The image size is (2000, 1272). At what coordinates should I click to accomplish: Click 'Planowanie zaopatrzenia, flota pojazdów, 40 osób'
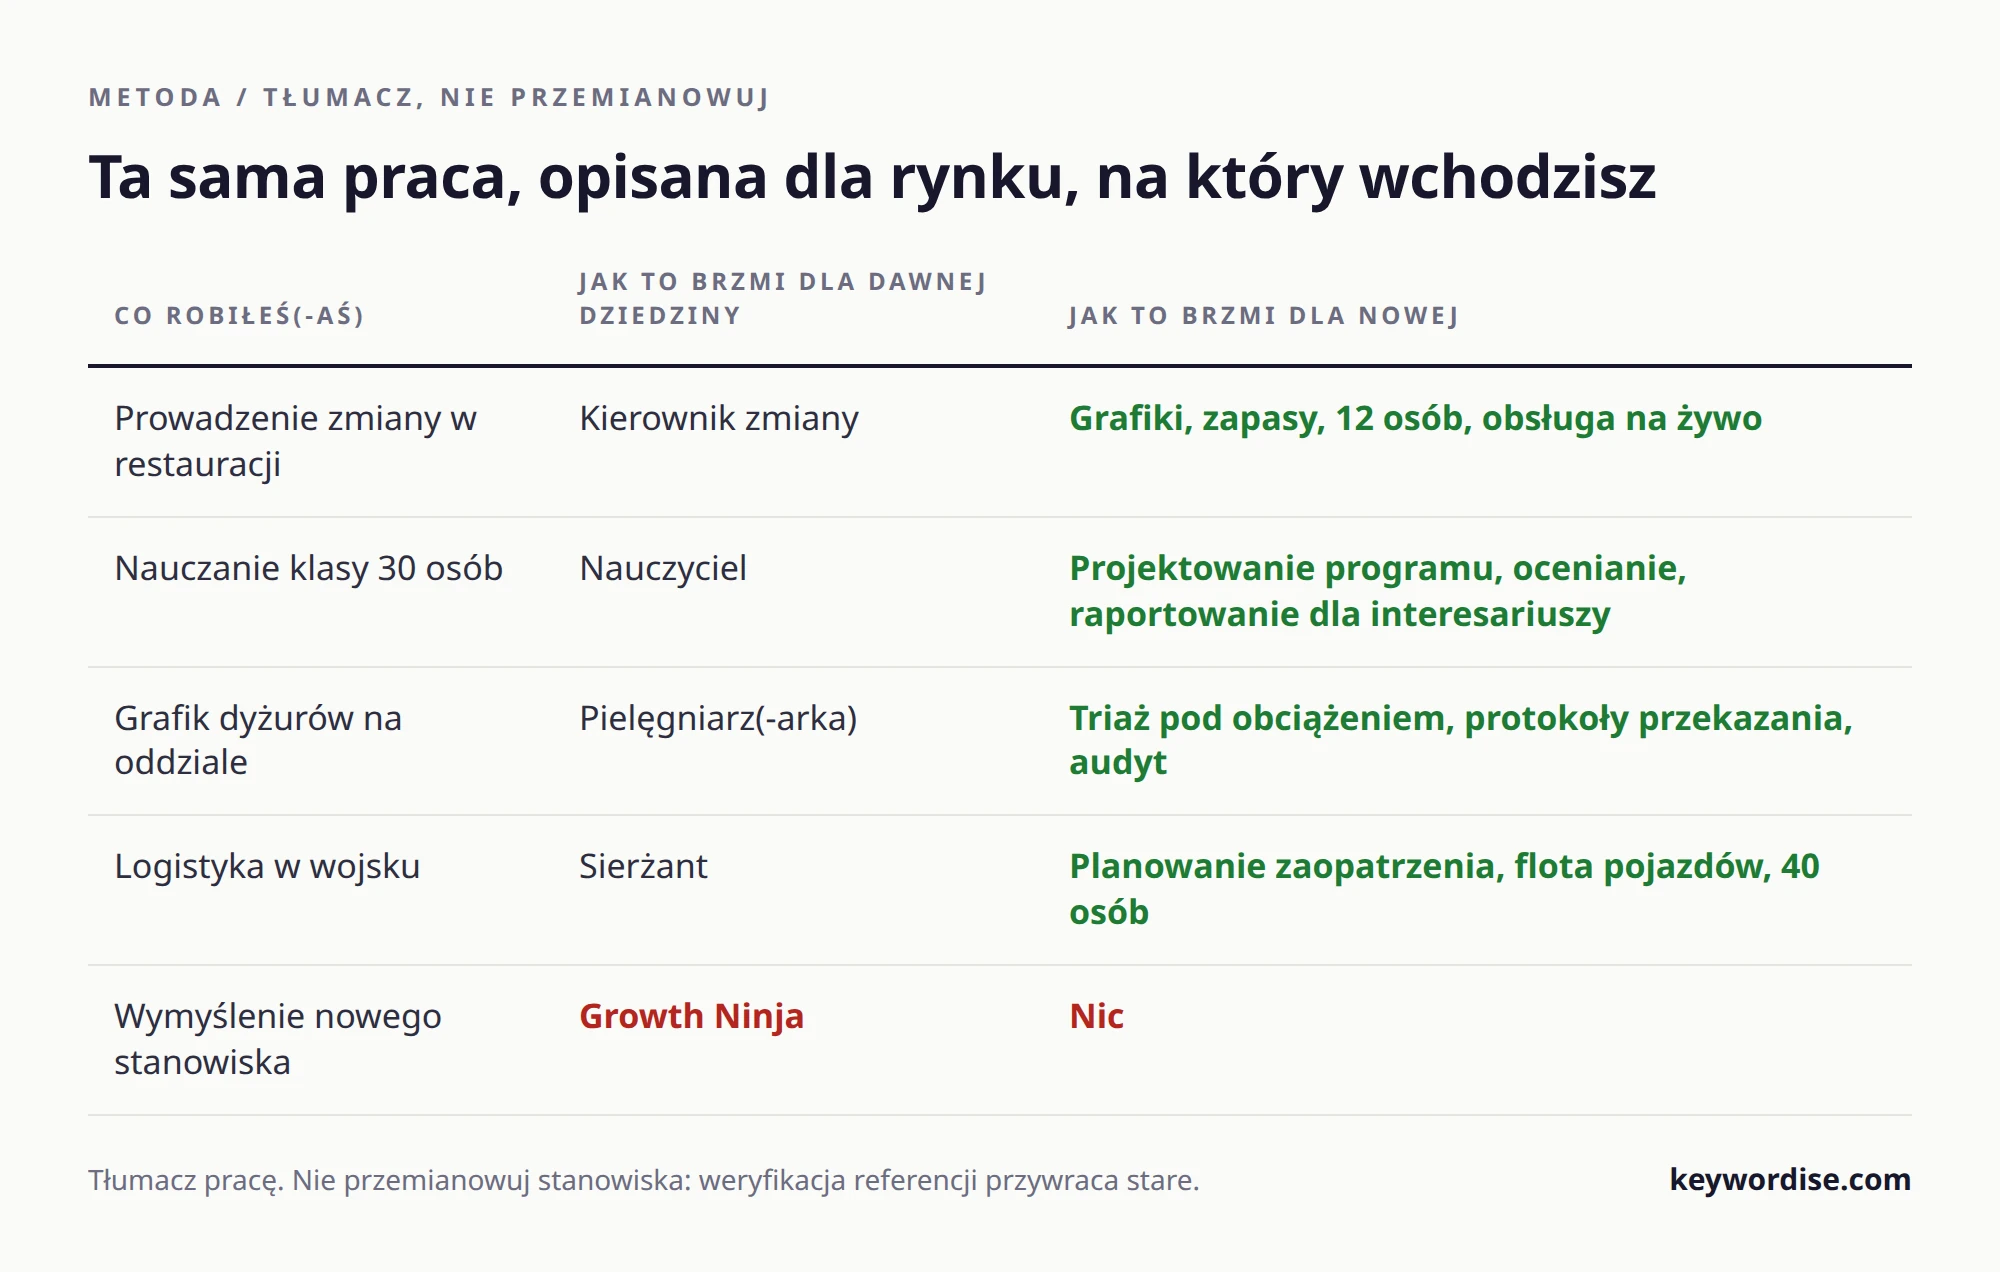click(x=1444, y=889)
